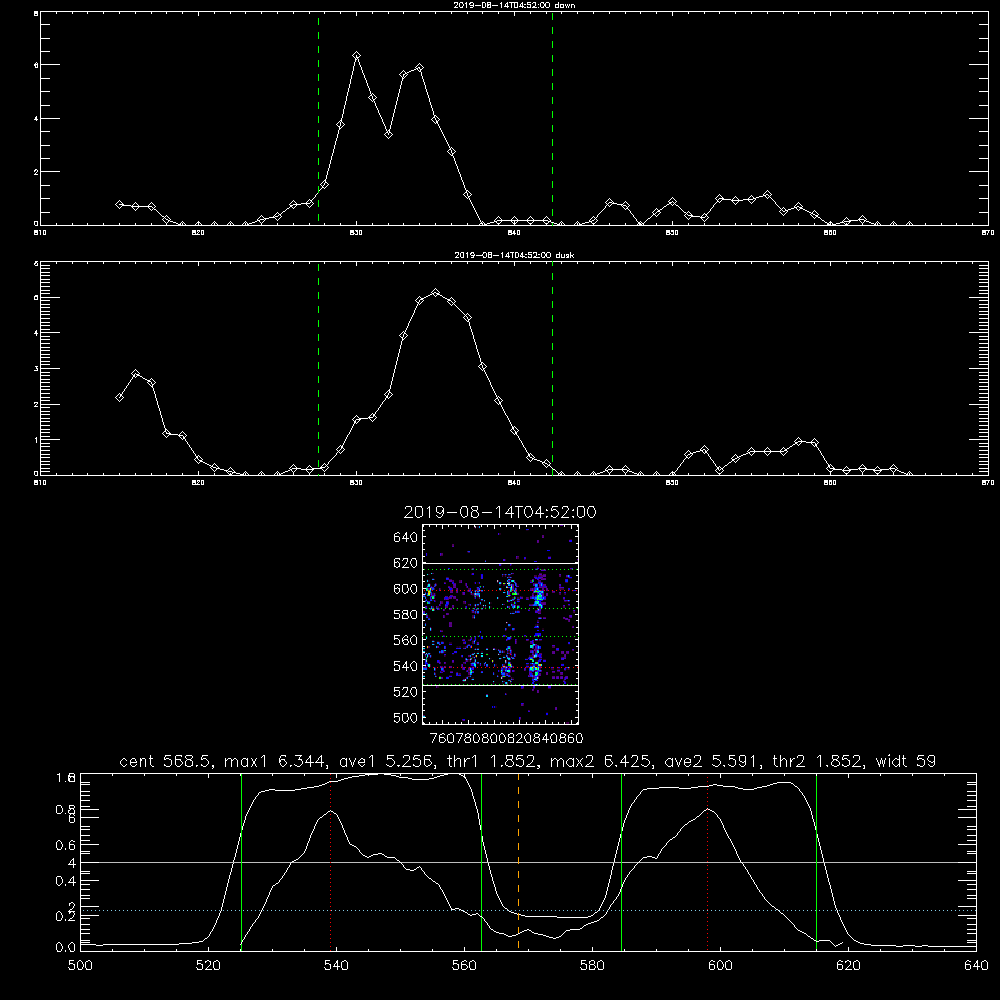The width and height of the screenshot is (1000, 1000).
Task: Click the heatmap y-axis label 540
Action: (x=406, y=666)
